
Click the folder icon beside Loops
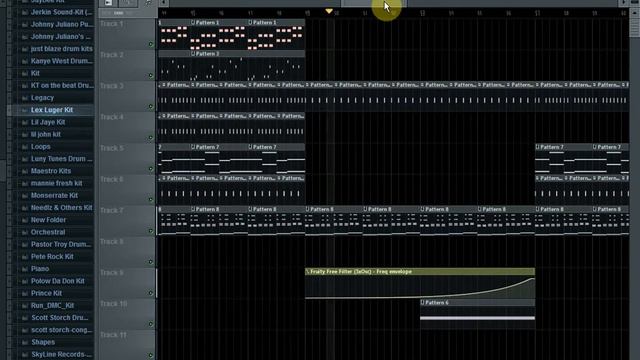coord(24,147)
